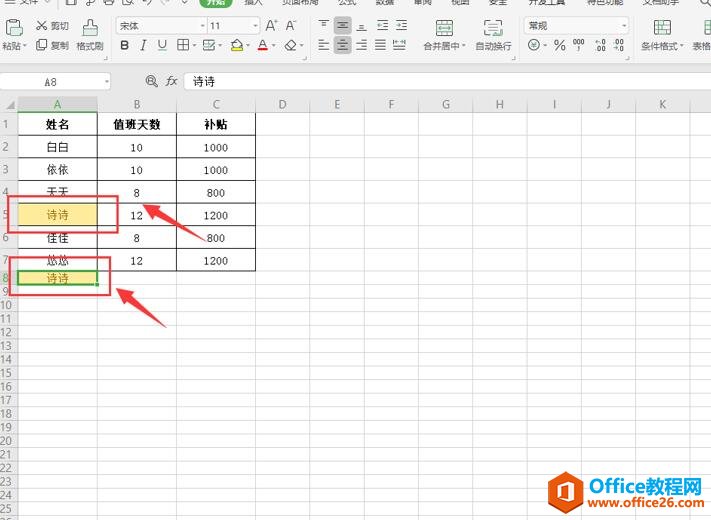
Task: Toggle bold formatting
Action: click(x=124, y=45)
